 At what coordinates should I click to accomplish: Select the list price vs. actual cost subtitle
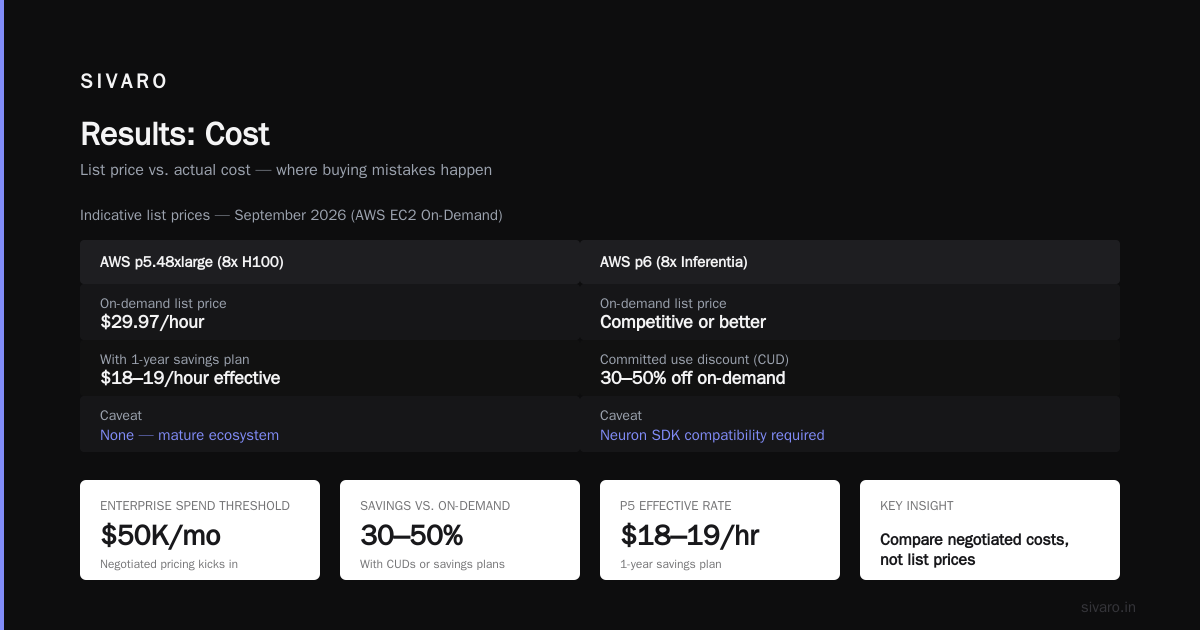click(x=286, y=170)
